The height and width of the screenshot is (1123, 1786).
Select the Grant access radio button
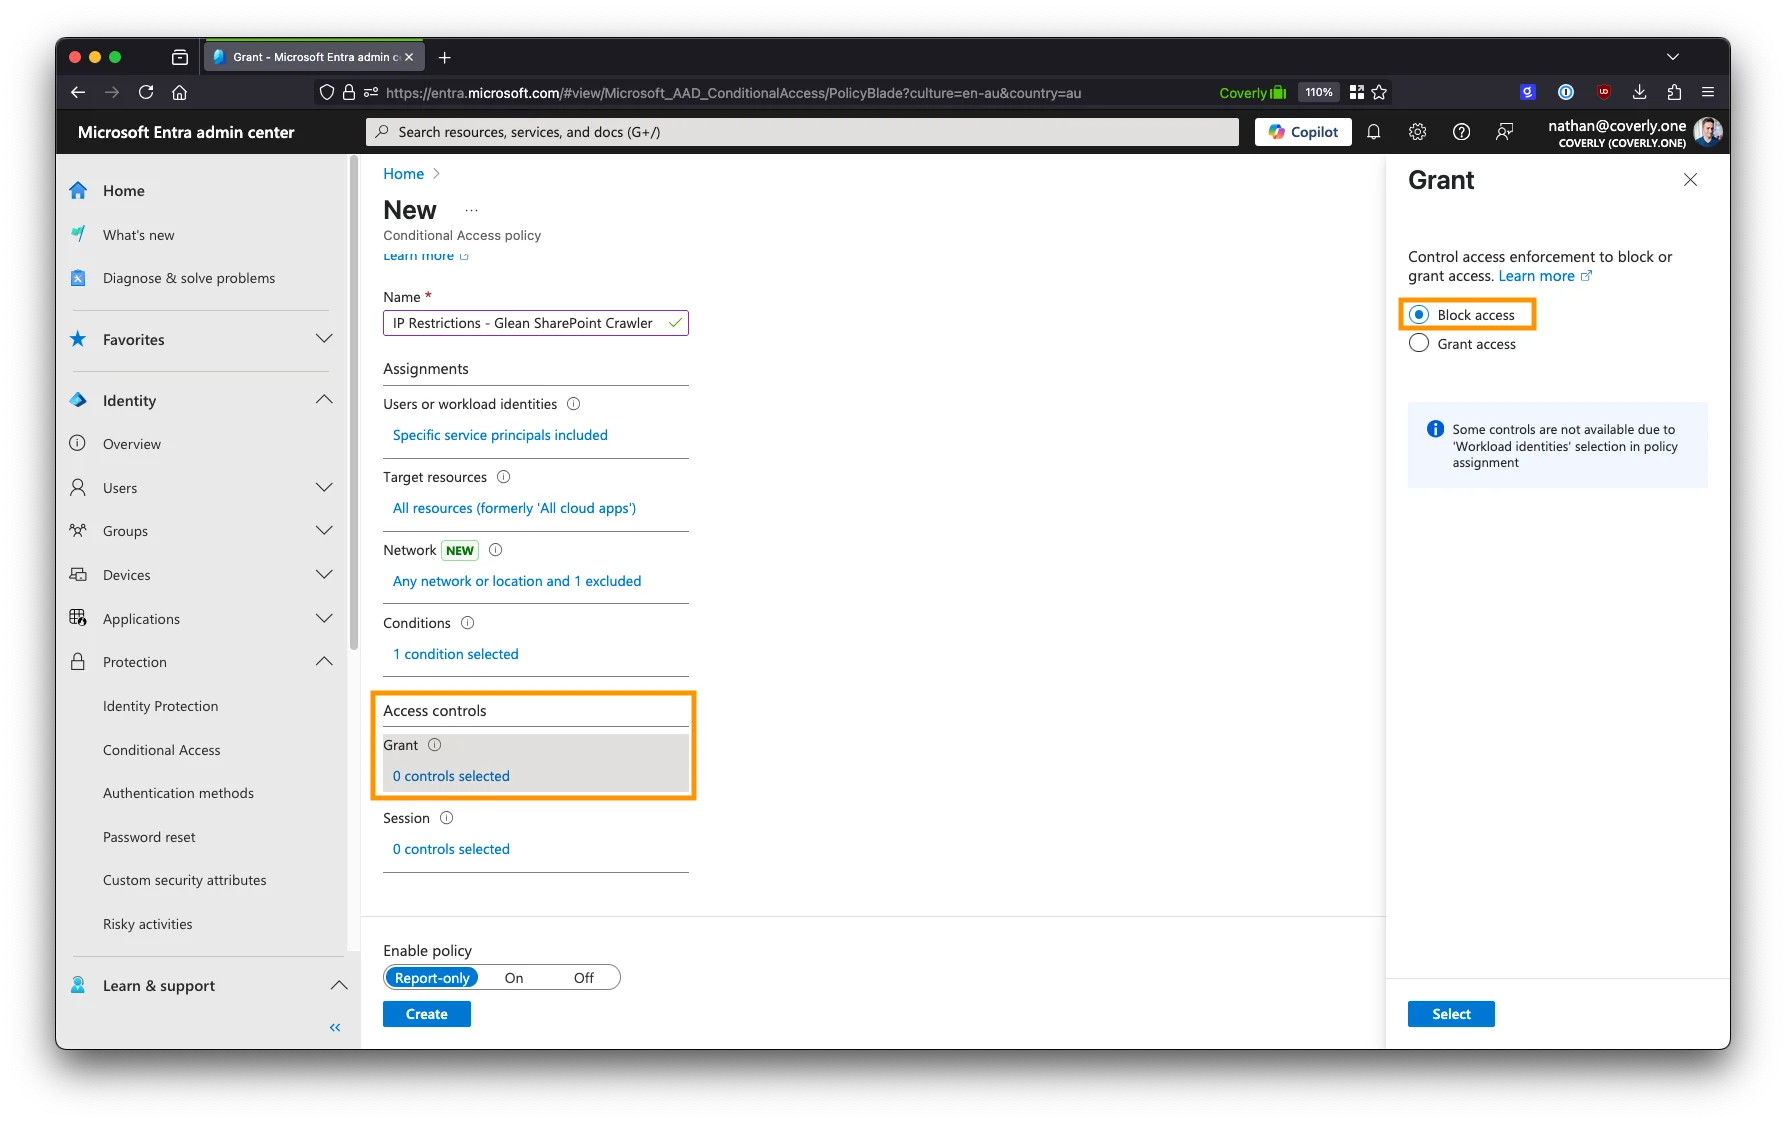1419,344
